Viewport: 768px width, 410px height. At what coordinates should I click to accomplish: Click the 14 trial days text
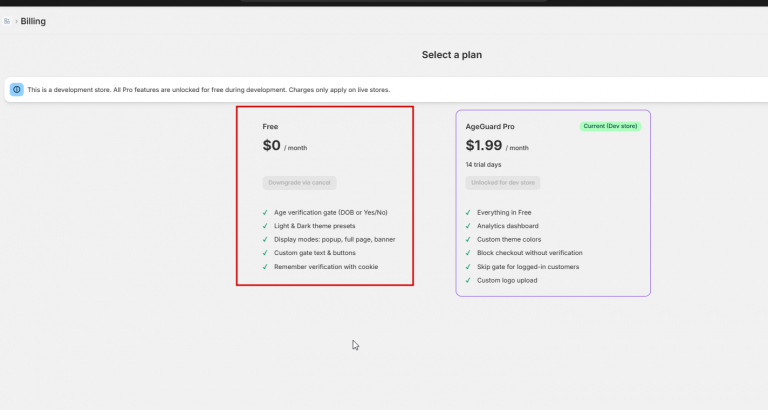pyautogui.click(x=483, y=165)
